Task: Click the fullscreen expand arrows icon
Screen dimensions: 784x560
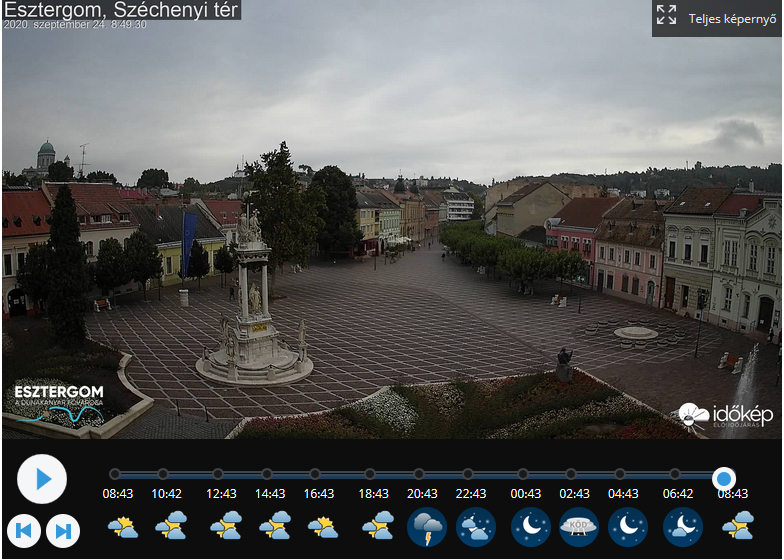Action: [x=666, y=15]
